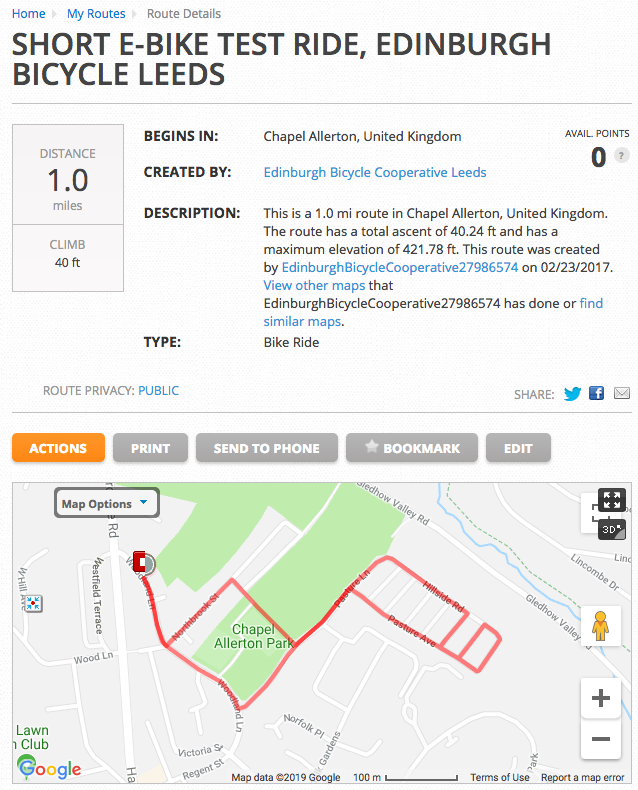This screenshot has width=638, height=790.
Task: Open Edinburgh Bicycle Cooperative Leeds profile link
Action: coord(375,172)
